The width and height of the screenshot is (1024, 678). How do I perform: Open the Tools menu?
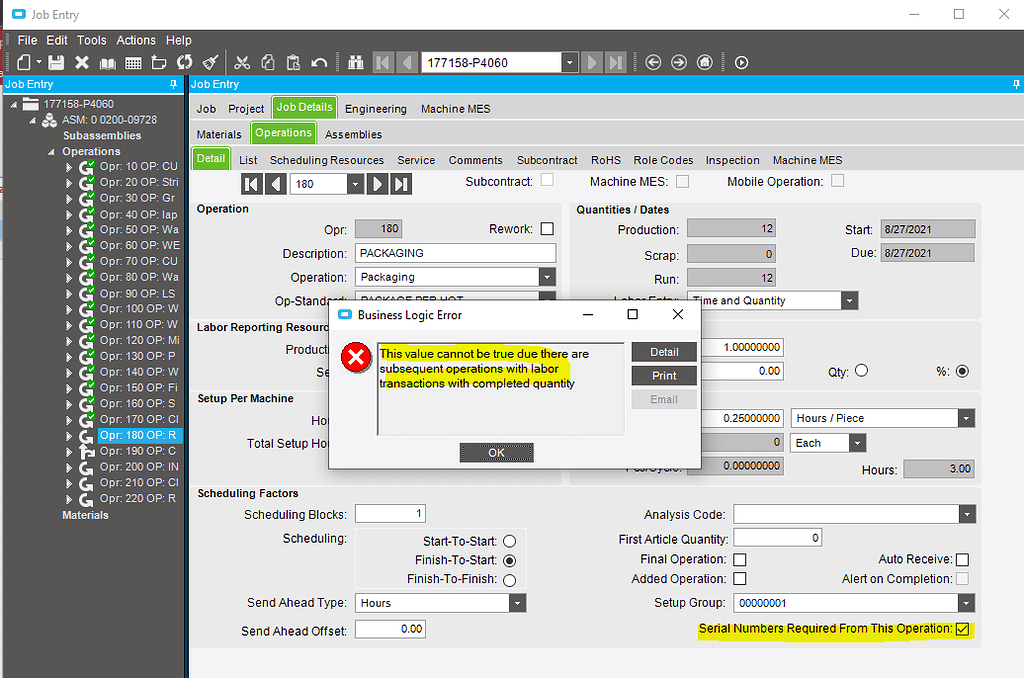pyautogui.click(x=91, y=40)
